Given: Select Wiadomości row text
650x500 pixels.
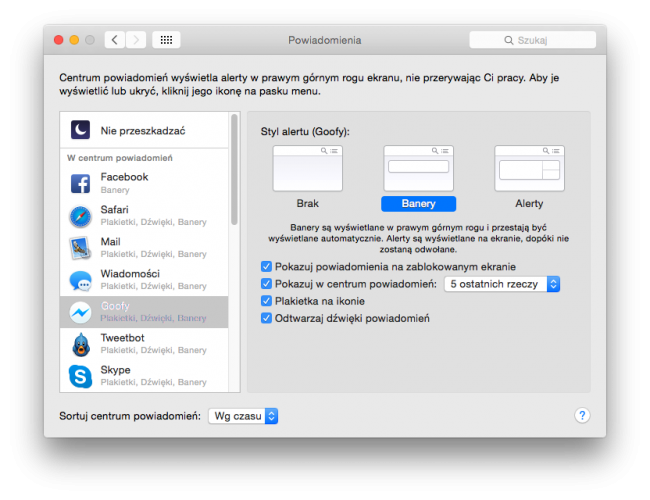Looking at the screenshot, I should coord(153,279).
